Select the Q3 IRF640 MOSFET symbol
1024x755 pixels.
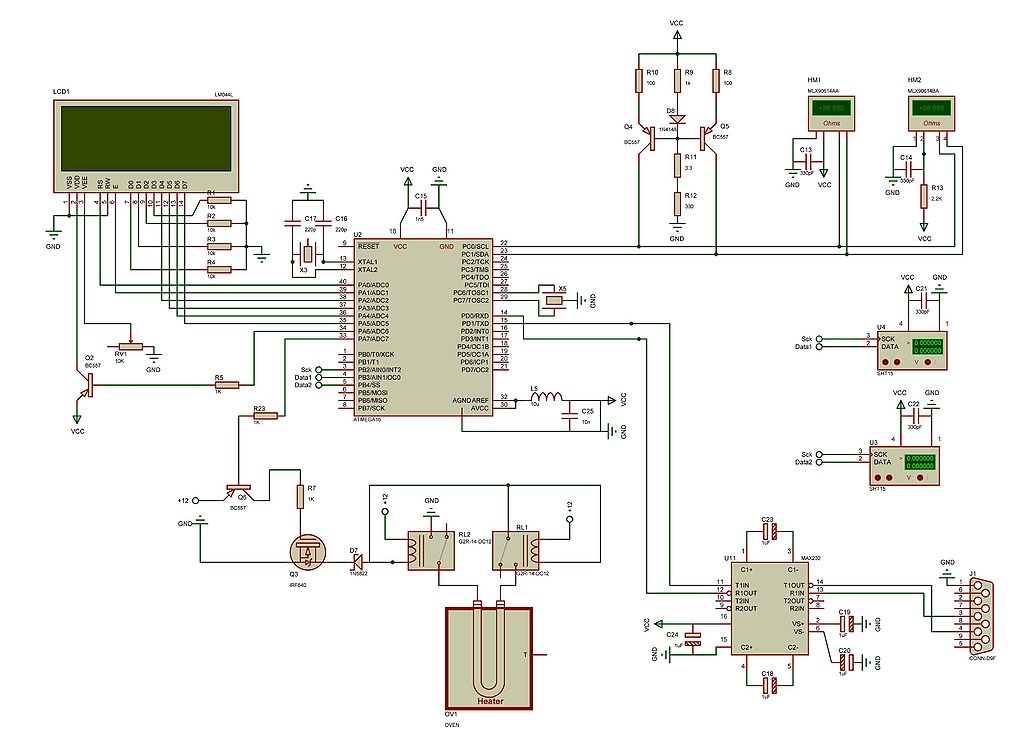click(x=307, y=553)
